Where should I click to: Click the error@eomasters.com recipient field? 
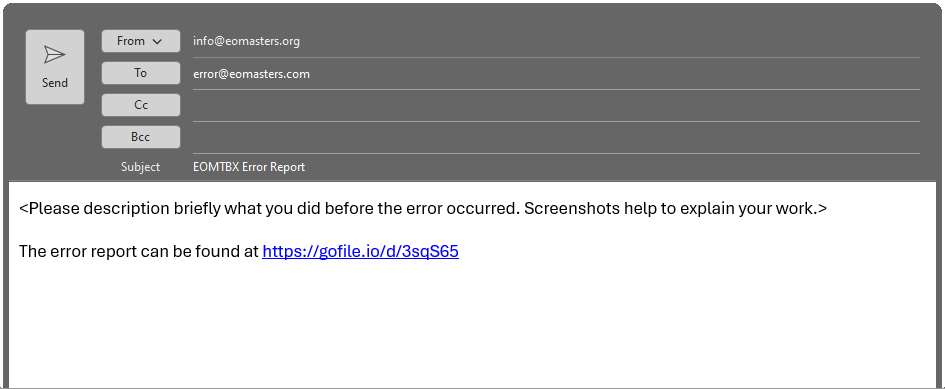(556, 74)
